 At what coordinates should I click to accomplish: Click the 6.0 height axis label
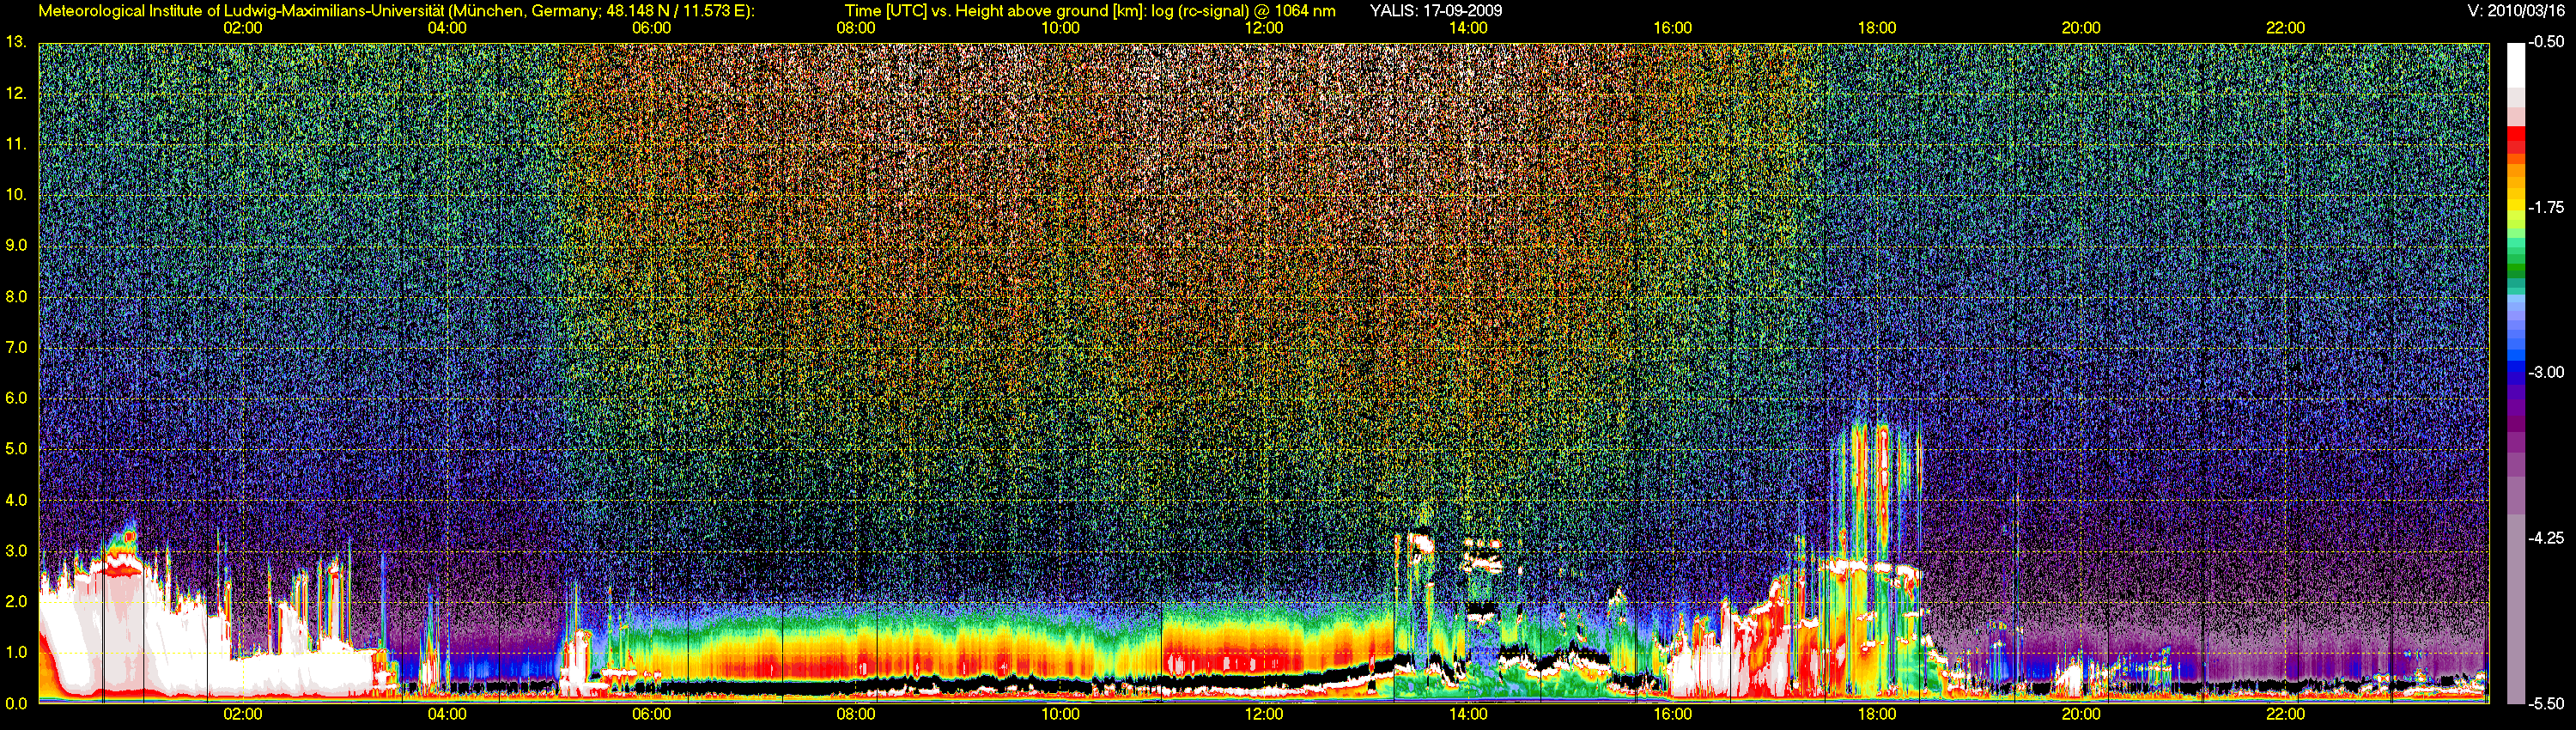16,398
